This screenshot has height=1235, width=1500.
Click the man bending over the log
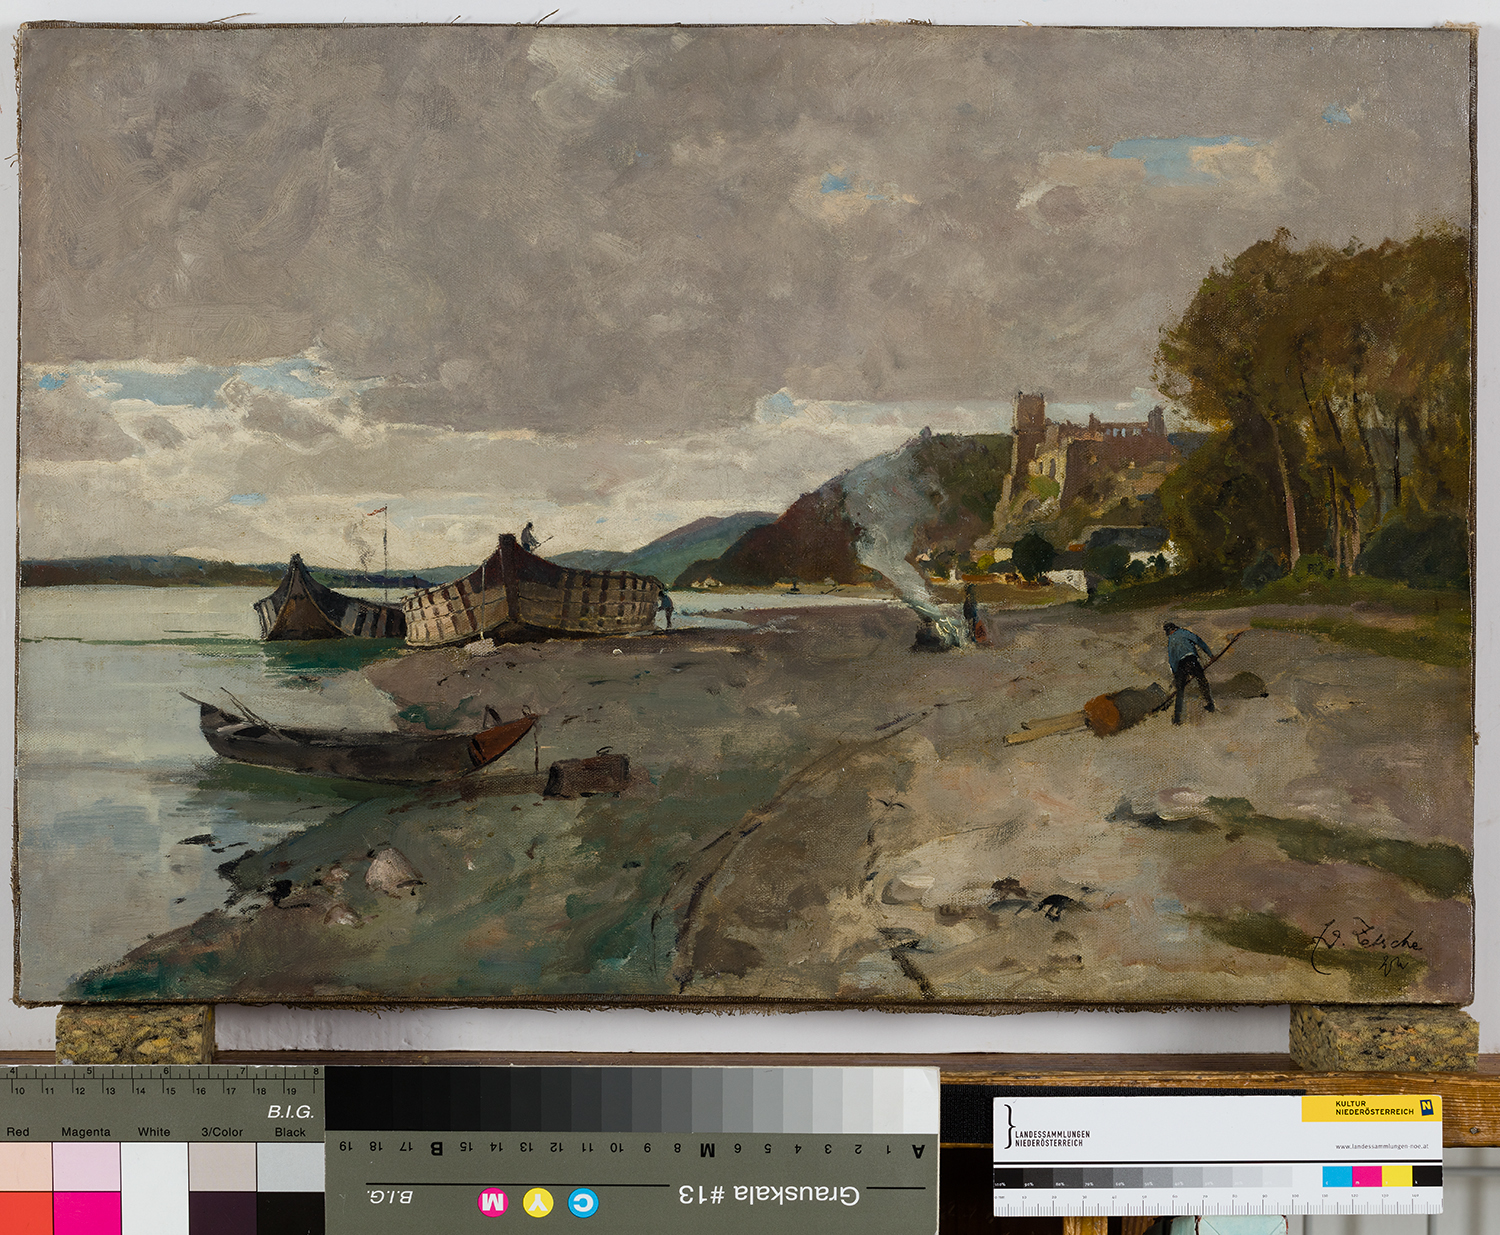point(1188,670)
